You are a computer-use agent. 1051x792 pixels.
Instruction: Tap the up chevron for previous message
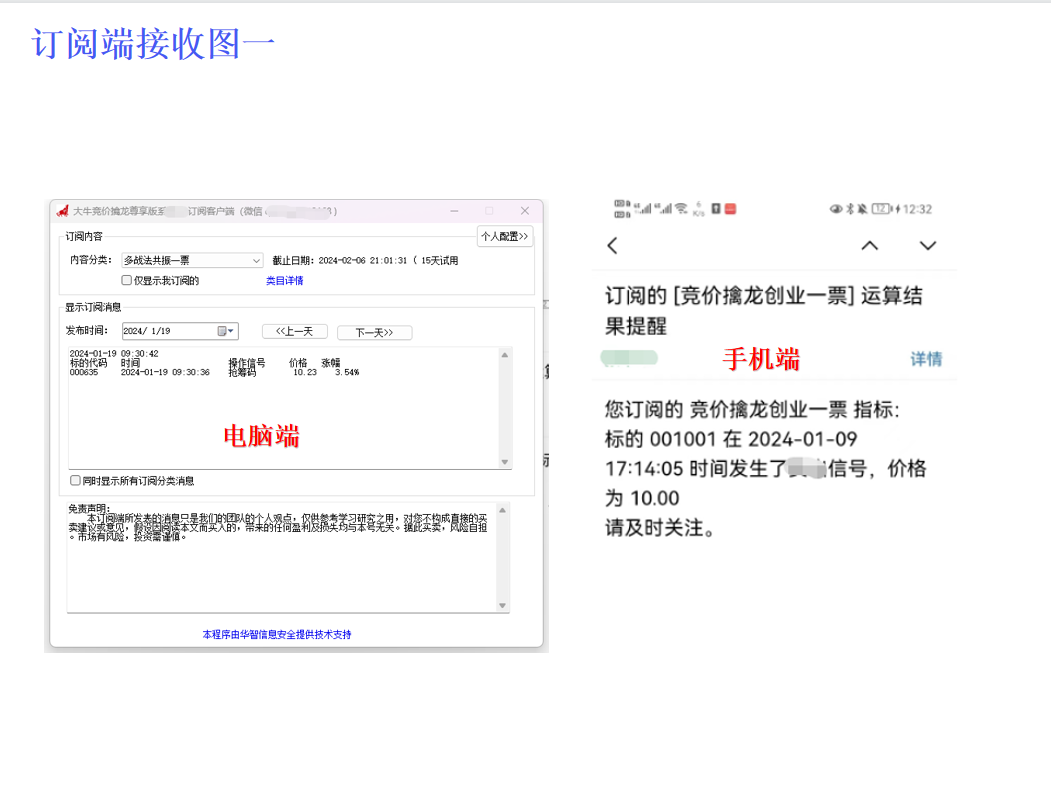(870, 246)
